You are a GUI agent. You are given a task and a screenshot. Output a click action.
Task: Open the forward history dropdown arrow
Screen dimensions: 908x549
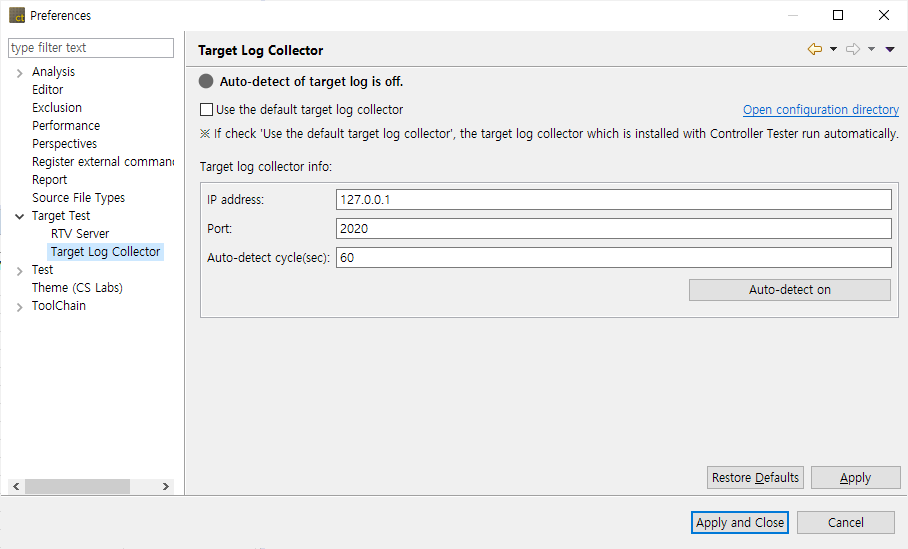coord(871,49)
